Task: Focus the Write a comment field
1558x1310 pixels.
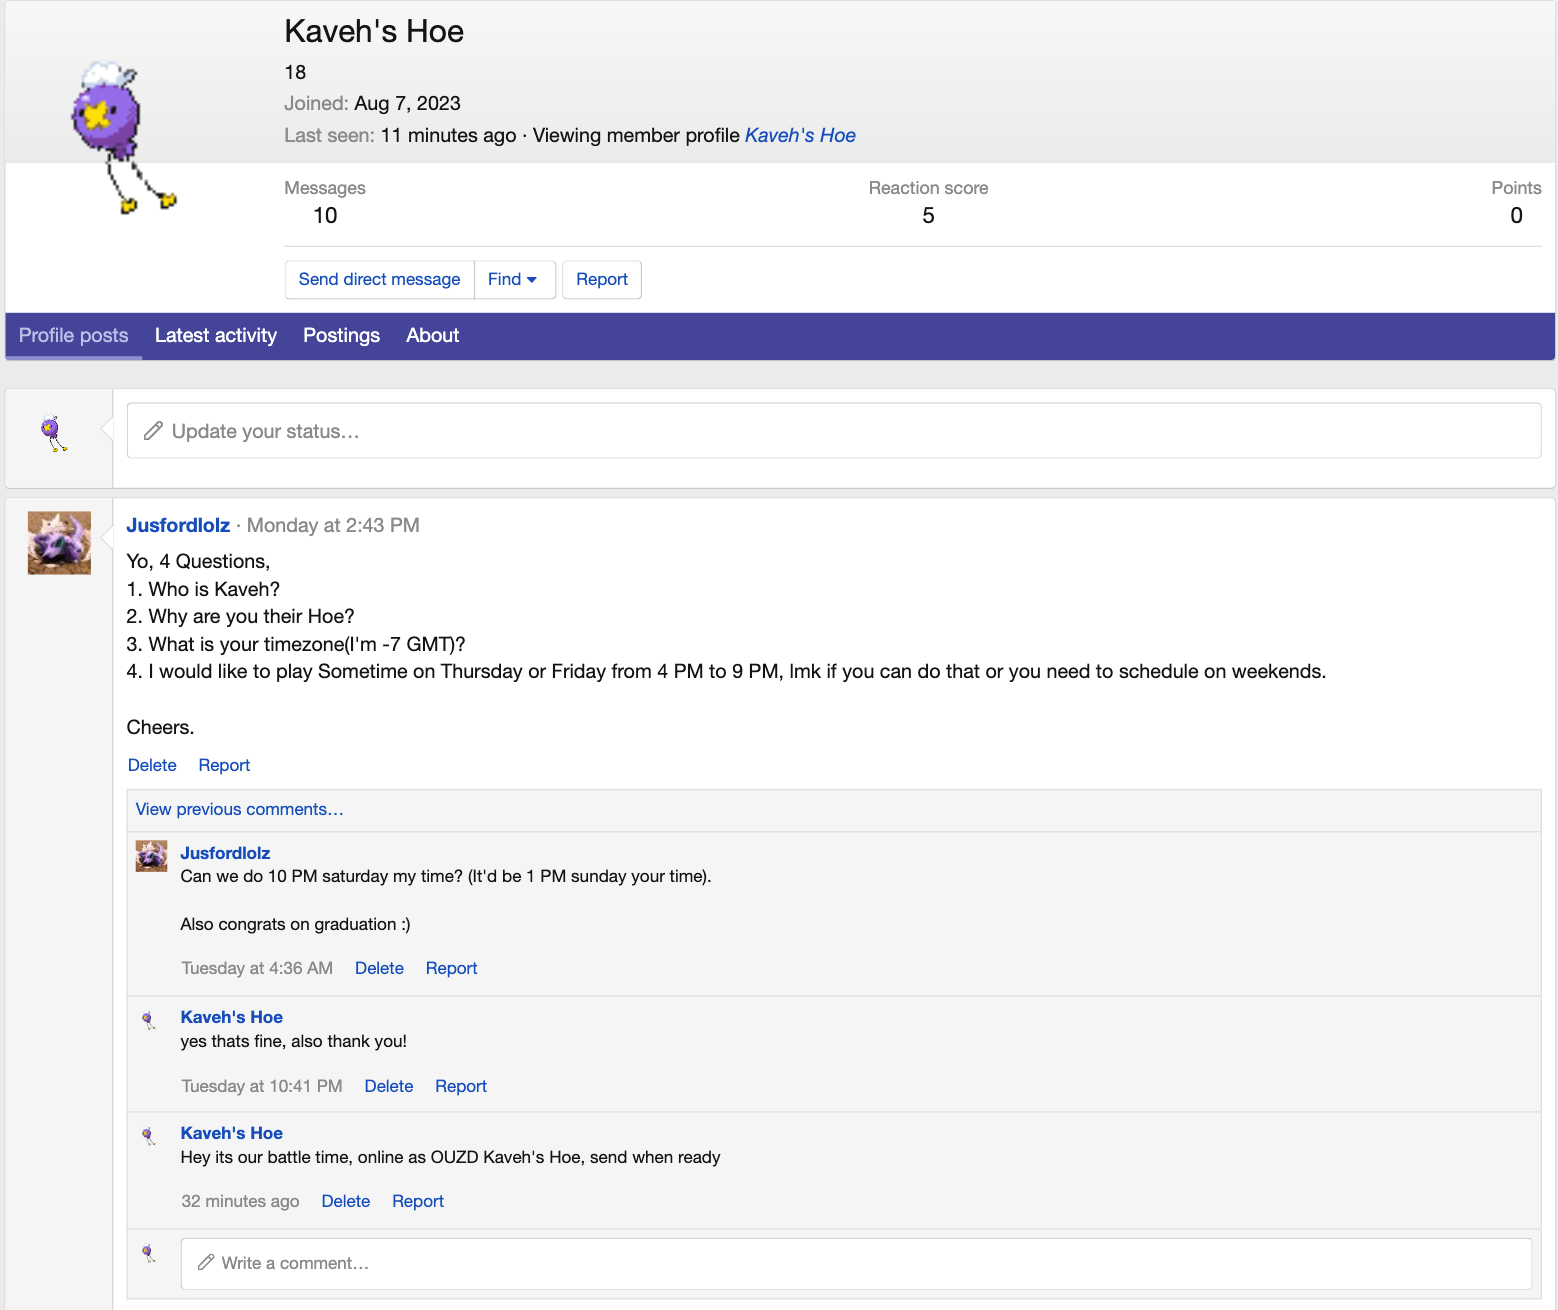Action: 856,1264
